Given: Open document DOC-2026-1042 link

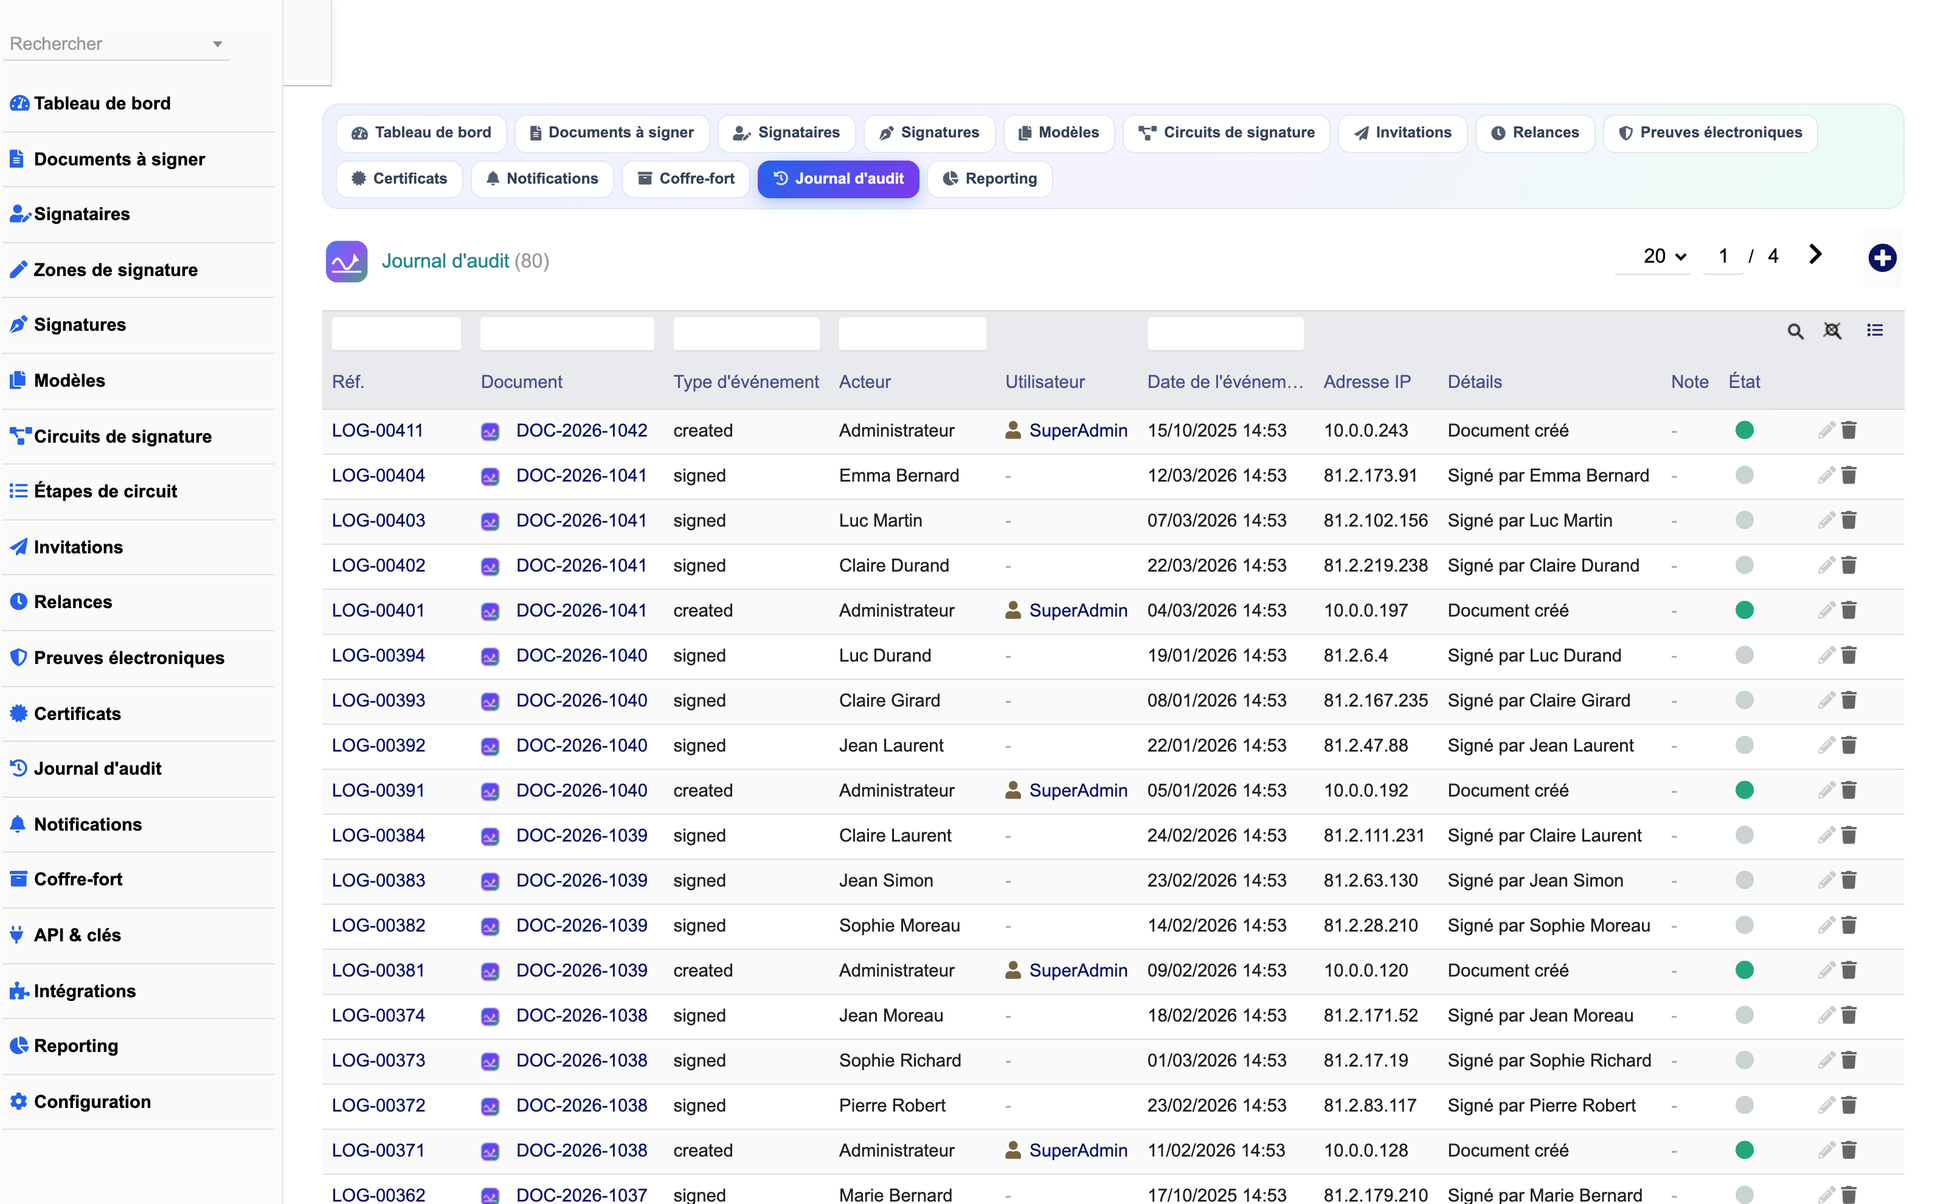Looking at the screenshot, I should [581, 430].
